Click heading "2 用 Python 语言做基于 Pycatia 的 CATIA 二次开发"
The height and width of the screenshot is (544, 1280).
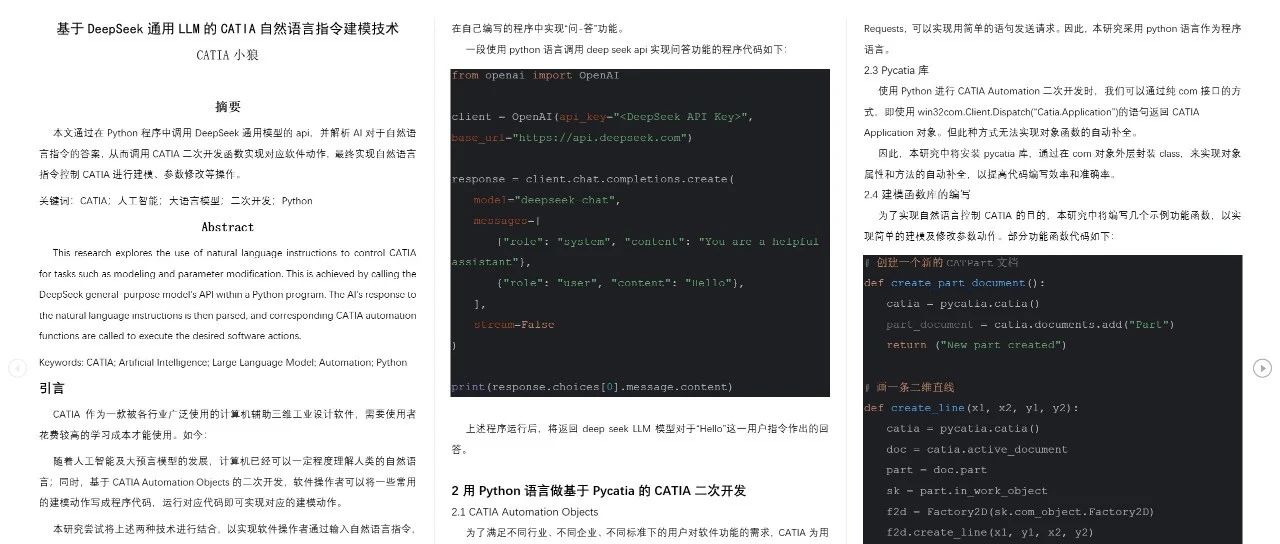click(x=599, y=491)
